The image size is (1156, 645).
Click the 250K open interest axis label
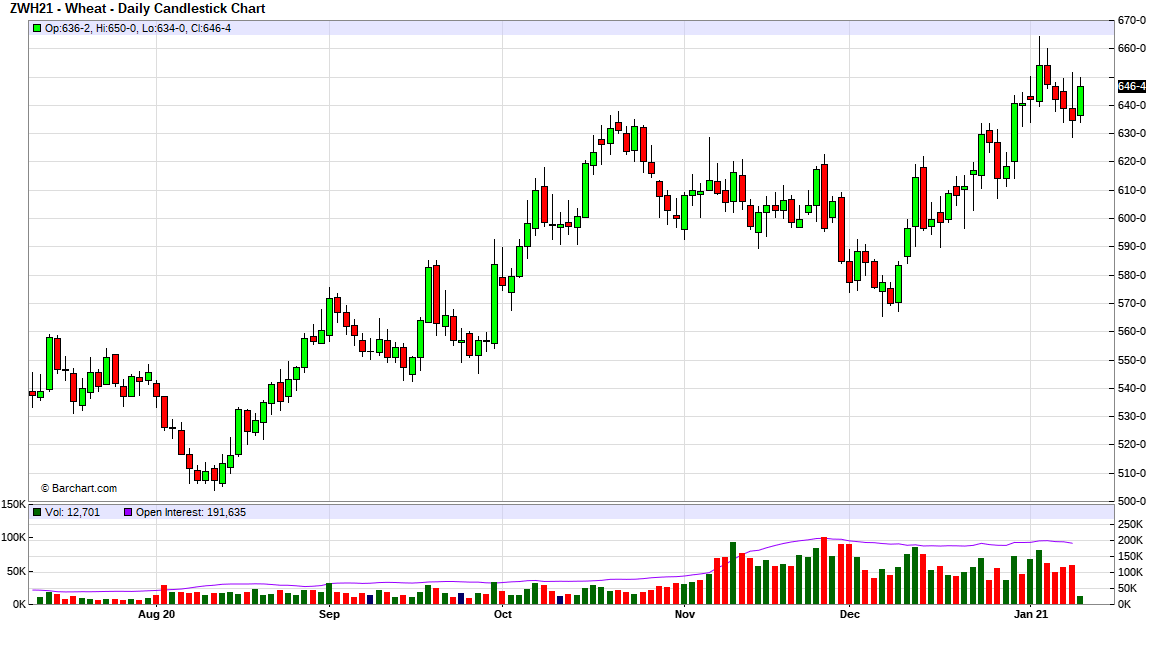click(1130, 524)
